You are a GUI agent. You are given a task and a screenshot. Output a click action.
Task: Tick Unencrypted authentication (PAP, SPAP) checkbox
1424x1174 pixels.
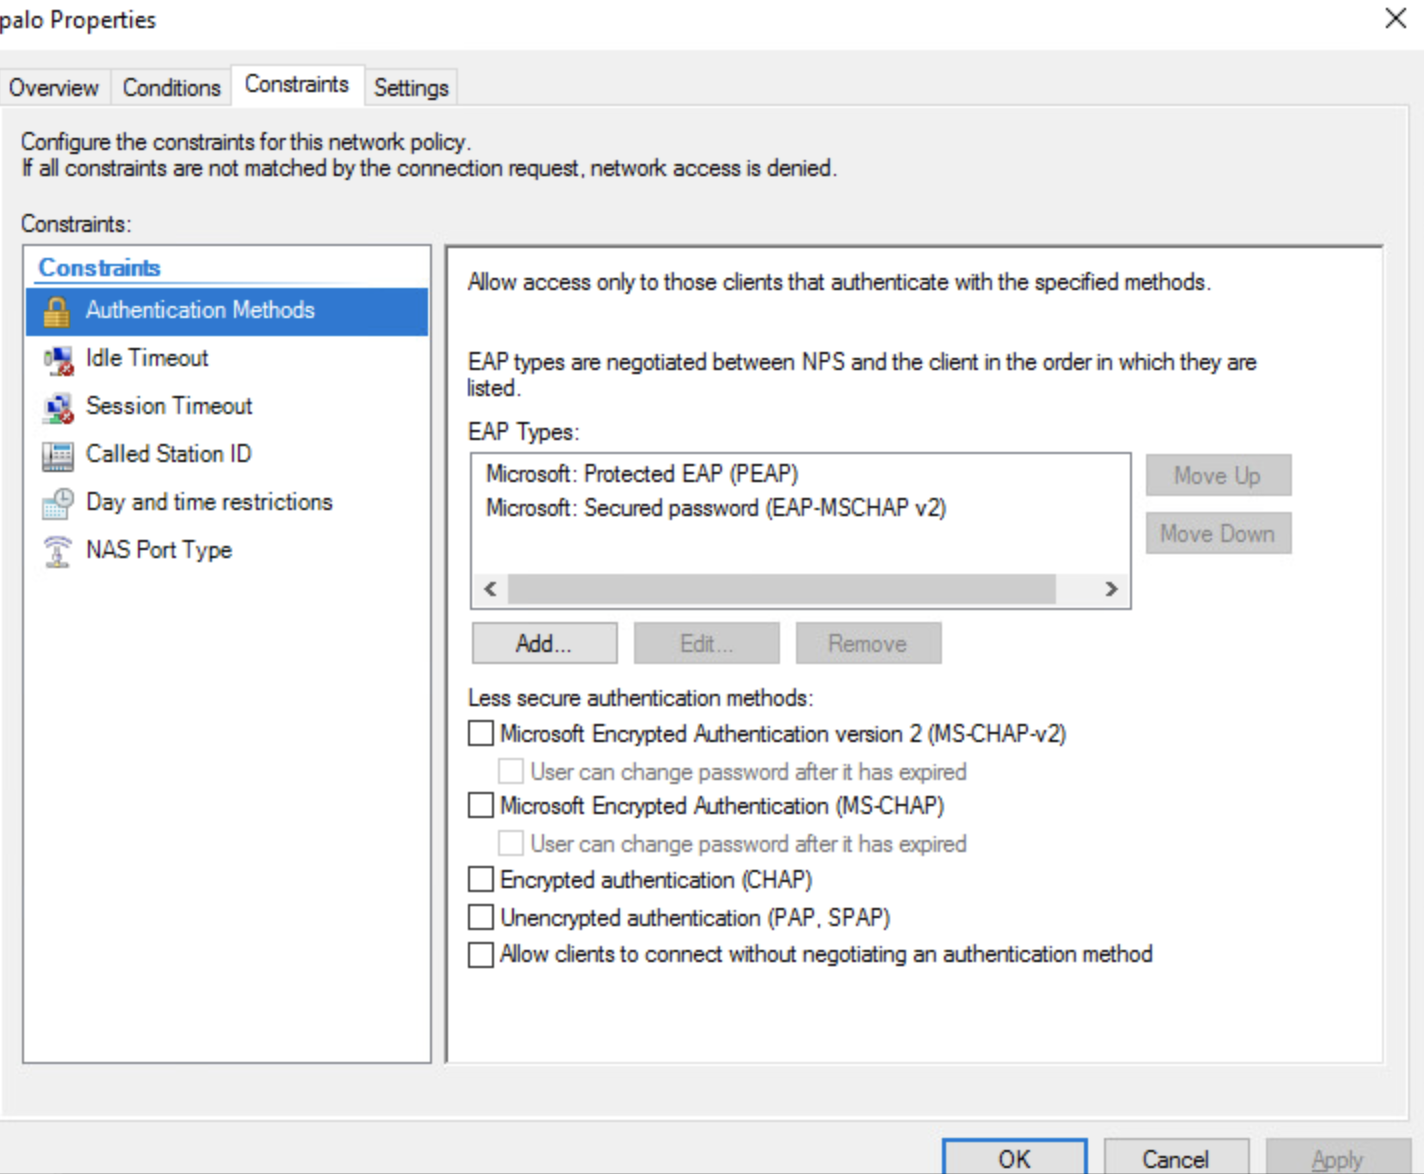pyautogui.click(x=481, y=917)
